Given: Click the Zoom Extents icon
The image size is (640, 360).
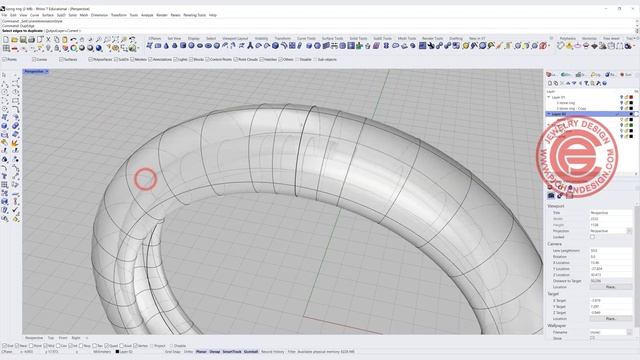Looking at the screenshot, I should click(x=116, y=40).
